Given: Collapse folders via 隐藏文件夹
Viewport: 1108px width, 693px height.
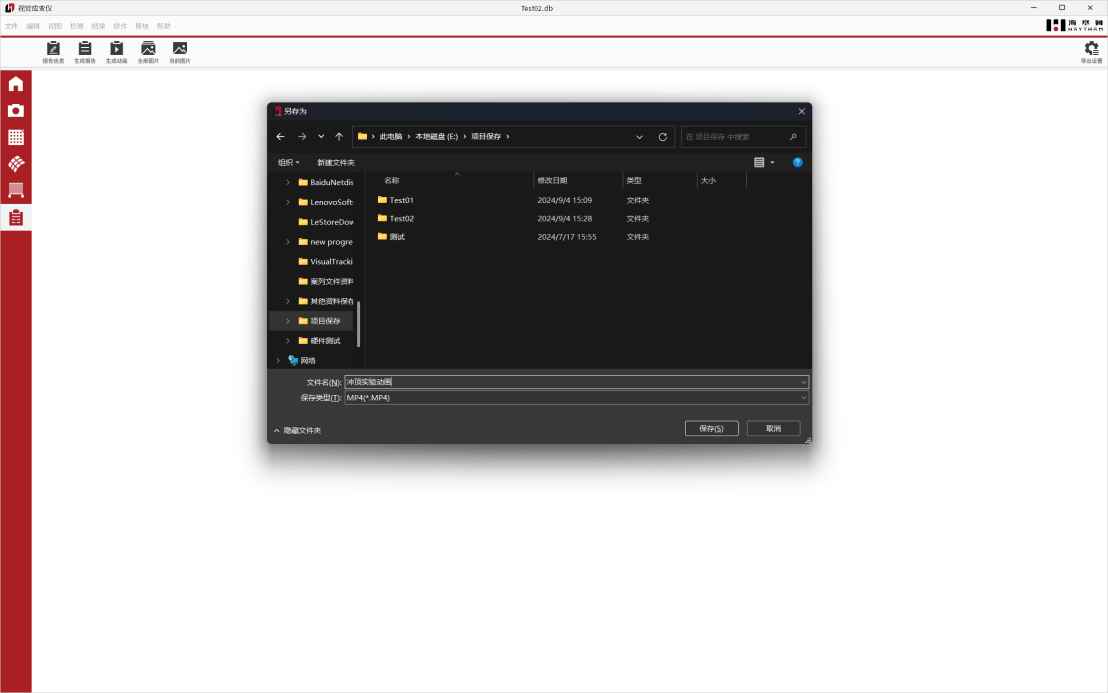Looking at the screenshot, I should pyautogui.click(x=297, y=430).
